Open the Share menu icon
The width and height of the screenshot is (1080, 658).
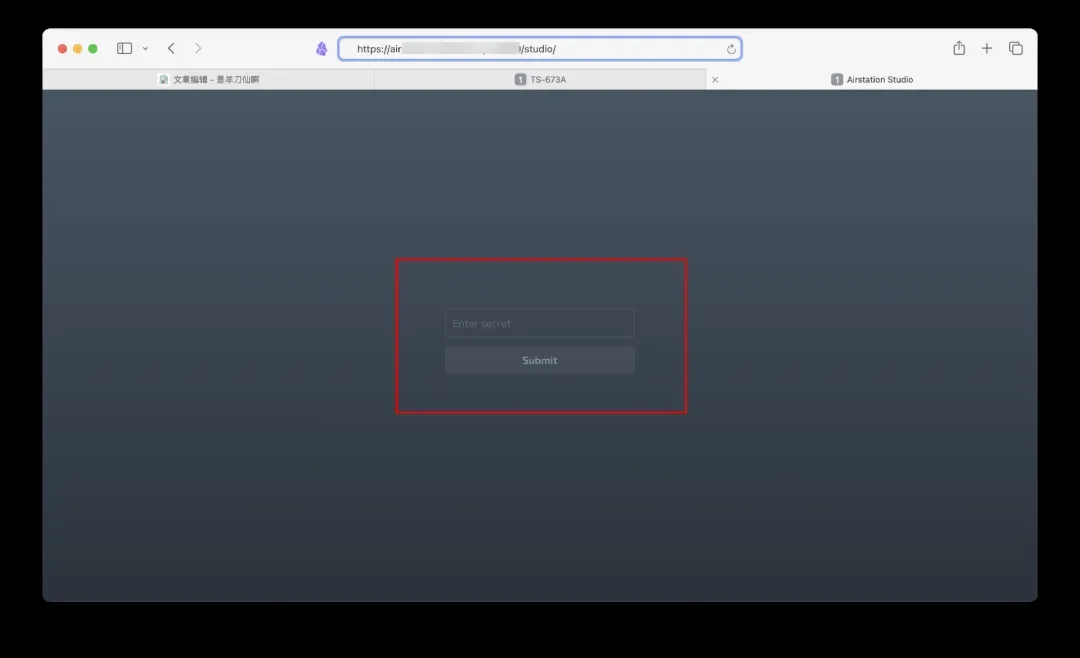(x=959, y=48)
